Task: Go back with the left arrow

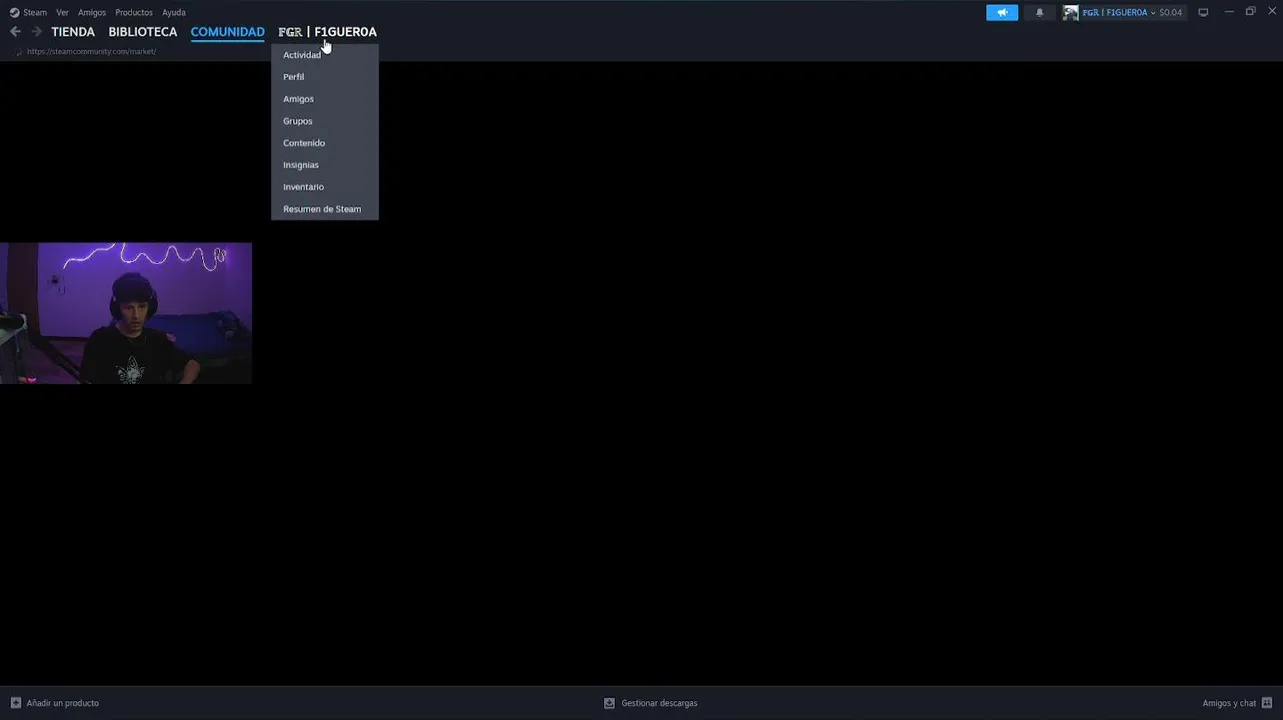Action: (x=15, y=32)
